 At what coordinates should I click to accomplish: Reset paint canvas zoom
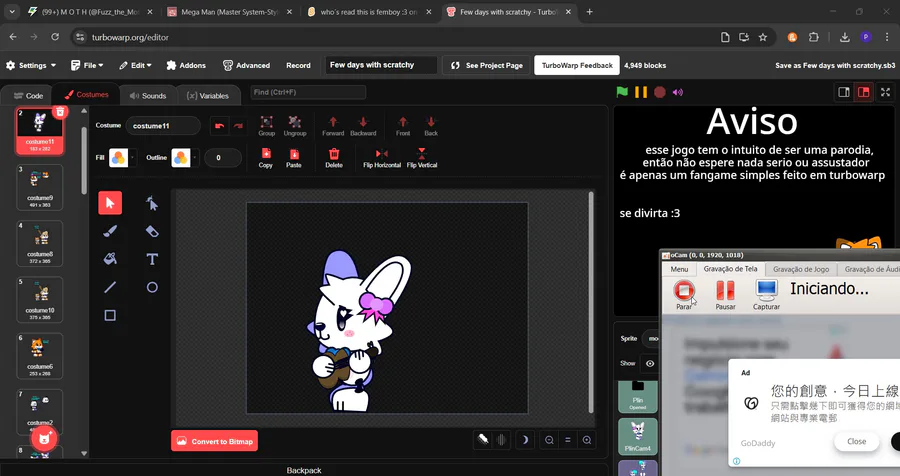coord(568,440)
